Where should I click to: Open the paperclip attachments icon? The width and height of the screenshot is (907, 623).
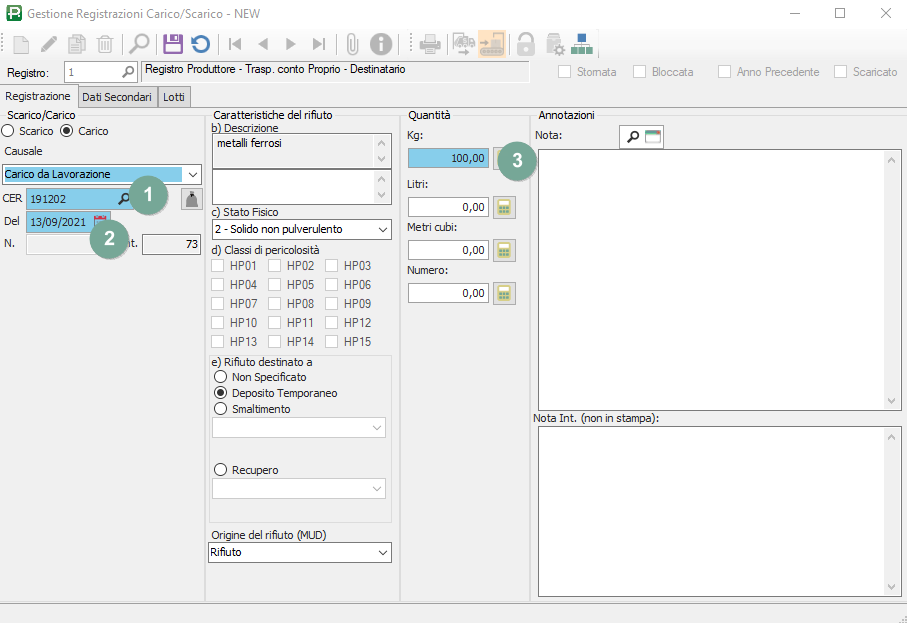tap(352, 44)
